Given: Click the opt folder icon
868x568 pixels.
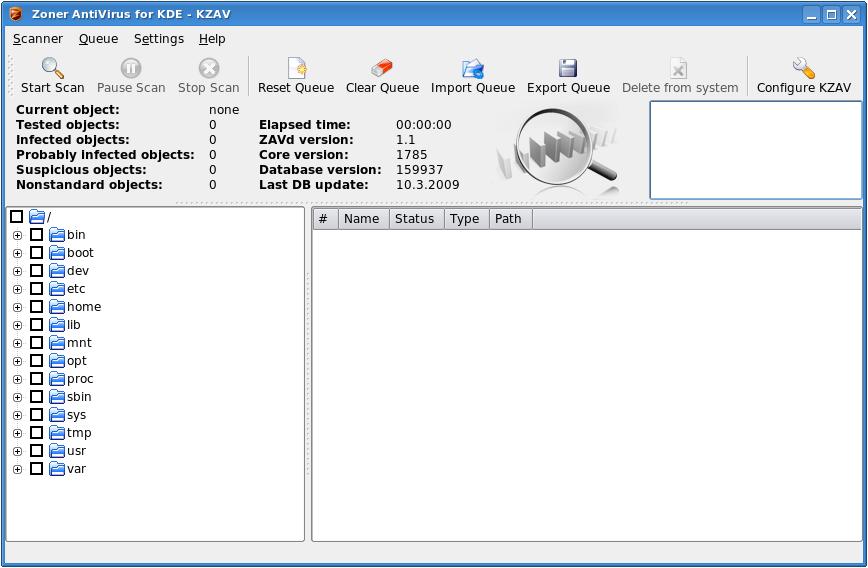Looking at the screenshot, I should [57, 361].
